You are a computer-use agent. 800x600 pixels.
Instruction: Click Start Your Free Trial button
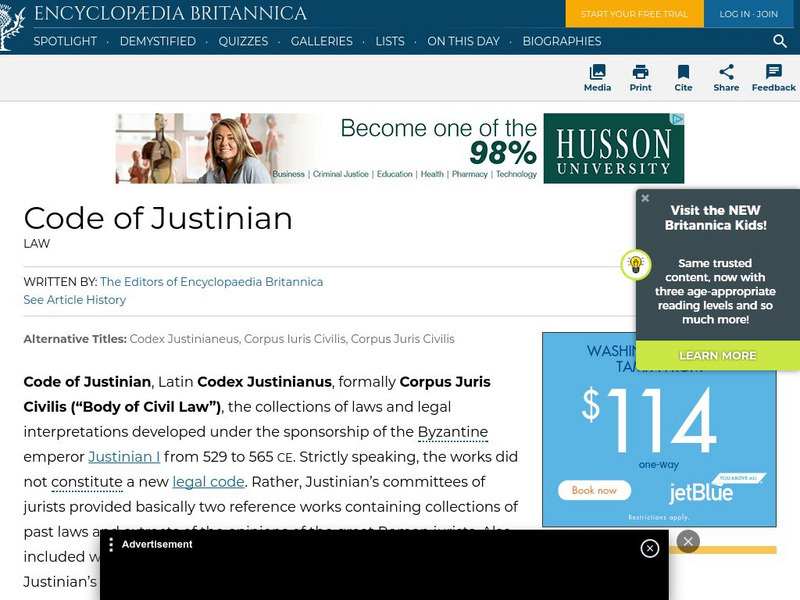coord(634,14)
